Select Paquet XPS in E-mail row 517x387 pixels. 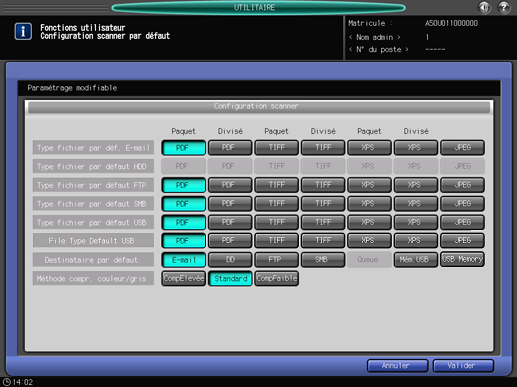369,148
